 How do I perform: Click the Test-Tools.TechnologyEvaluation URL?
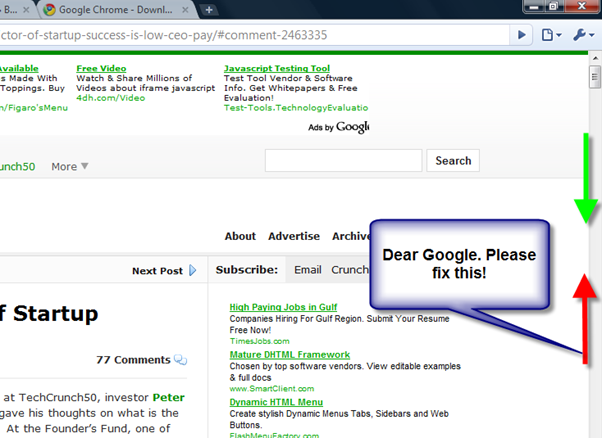point(296,108)
